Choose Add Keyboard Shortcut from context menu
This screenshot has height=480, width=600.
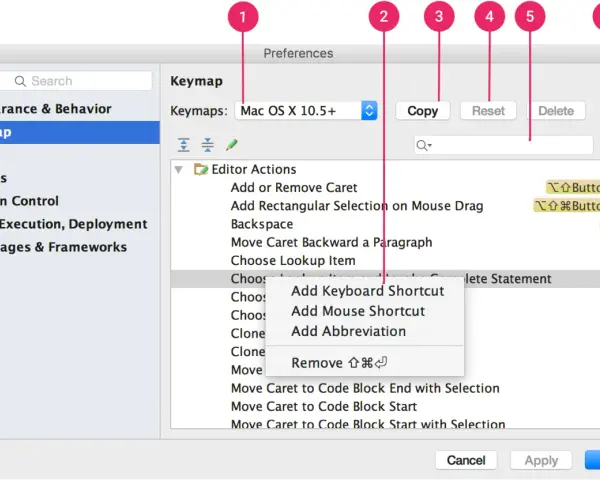point(367,291)
